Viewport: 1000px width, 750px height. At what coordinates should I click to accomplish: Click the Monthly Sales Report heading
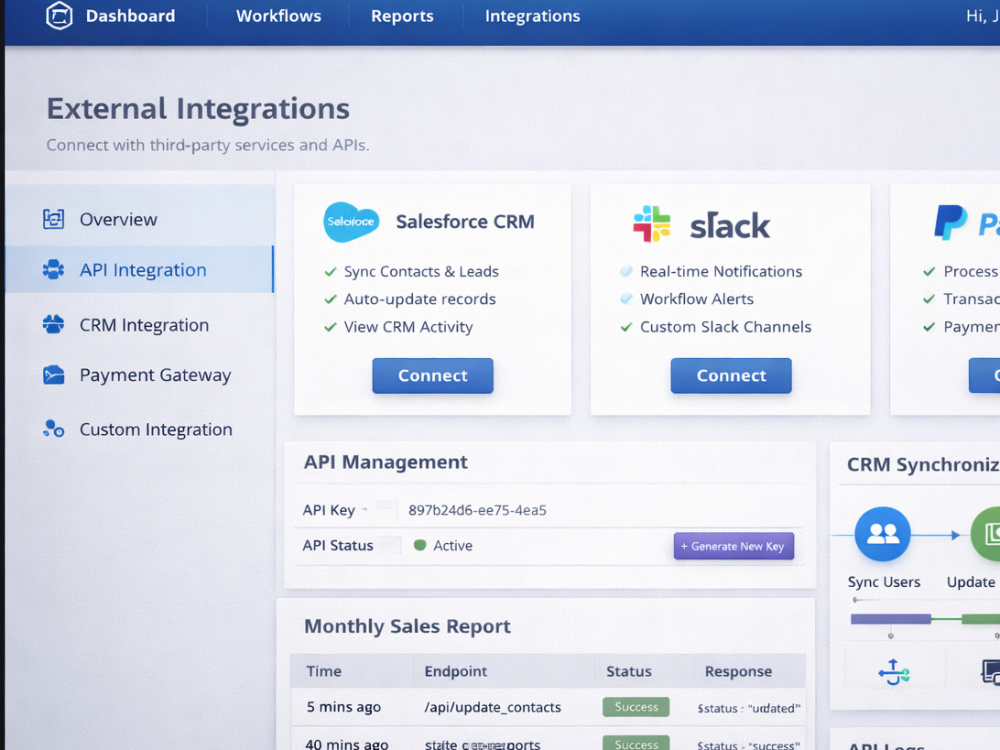407,626
